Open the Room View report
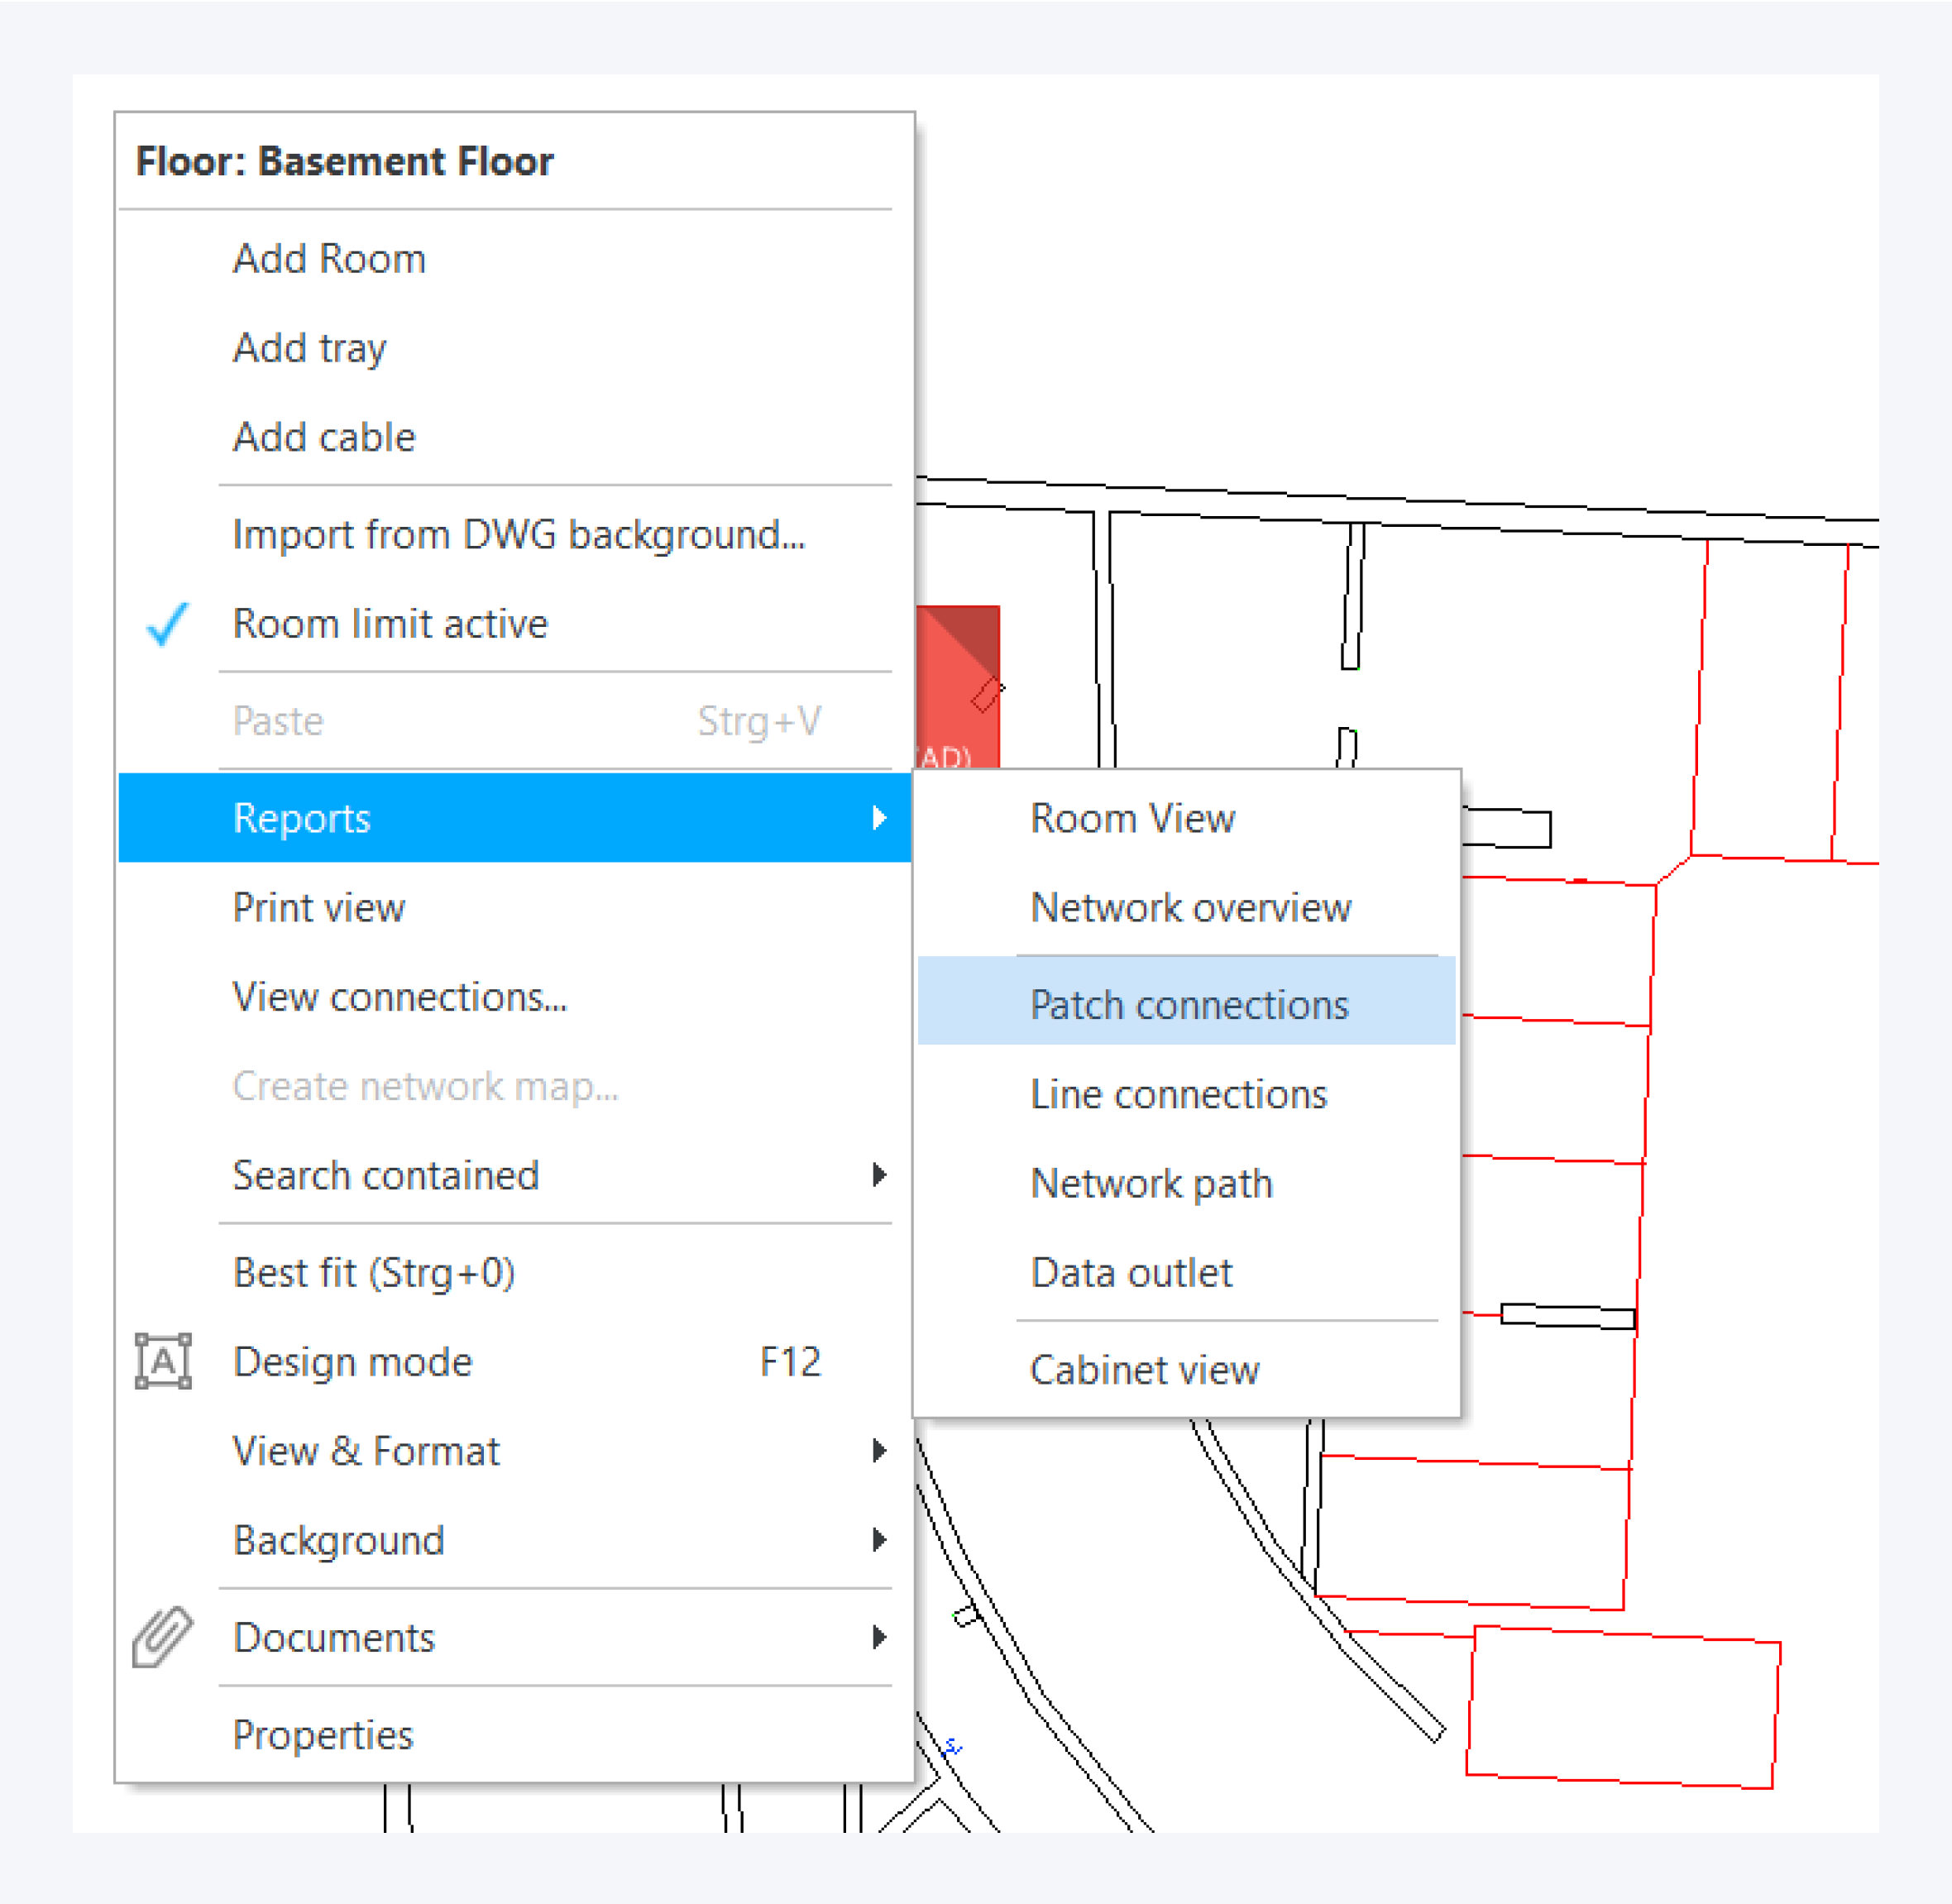 [1132, 818]
